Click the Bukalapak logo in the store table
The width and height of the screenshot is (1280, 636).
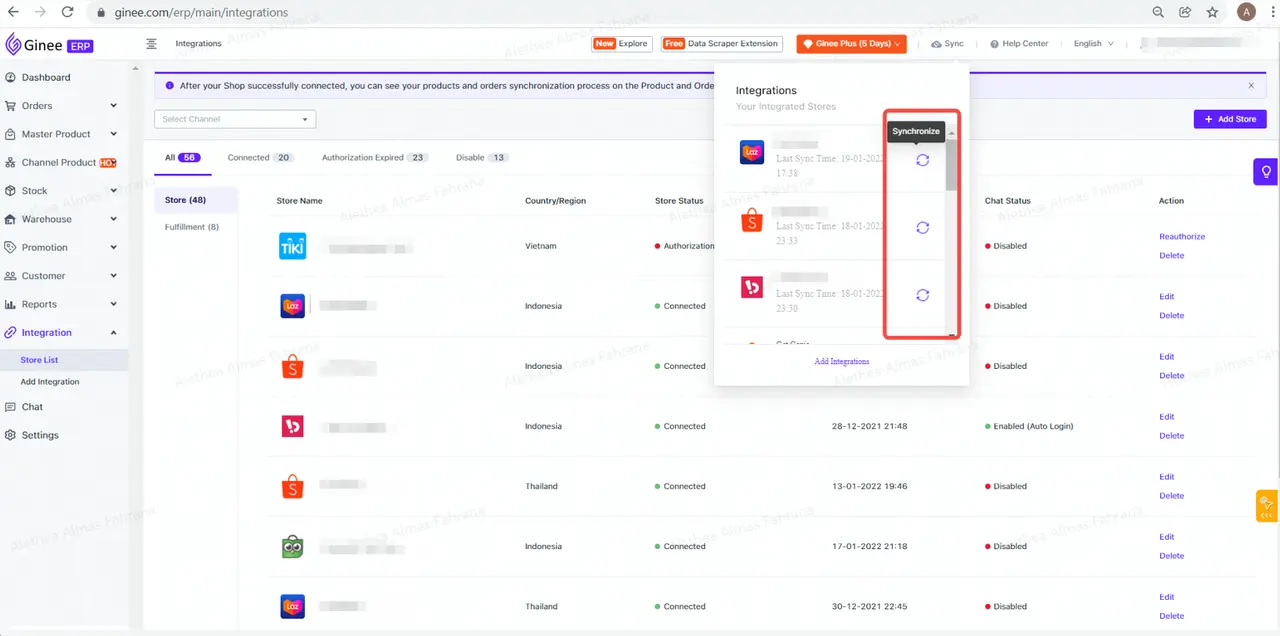[293, 426]
